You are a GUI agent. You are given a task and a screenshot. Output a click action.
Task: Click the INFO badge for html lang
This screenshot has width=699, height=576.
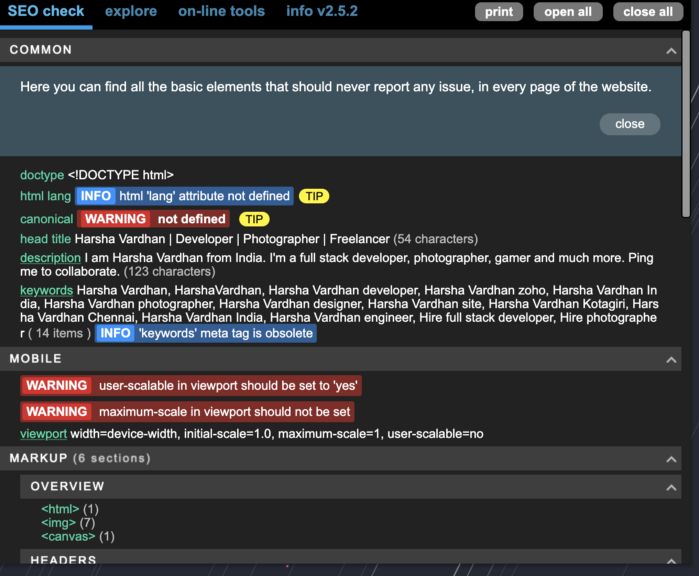point(96,196)
